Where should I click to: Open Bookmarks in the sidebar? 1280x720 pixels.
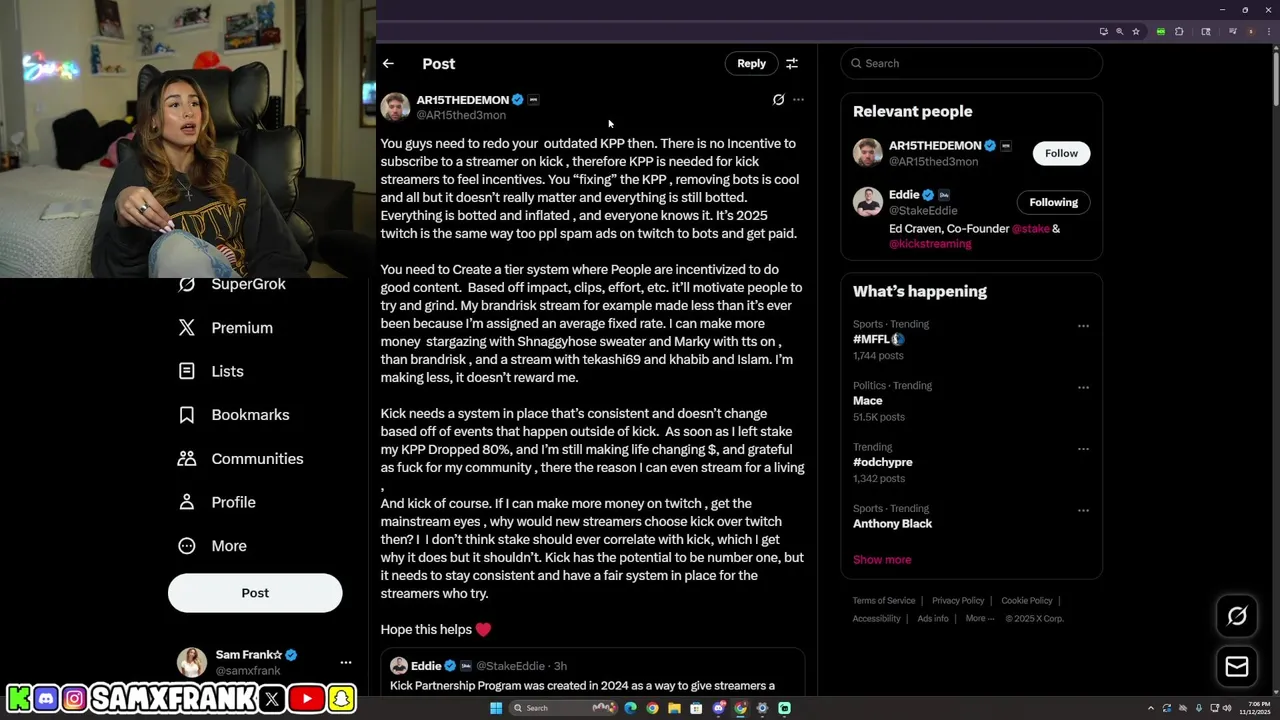(234, 415)
